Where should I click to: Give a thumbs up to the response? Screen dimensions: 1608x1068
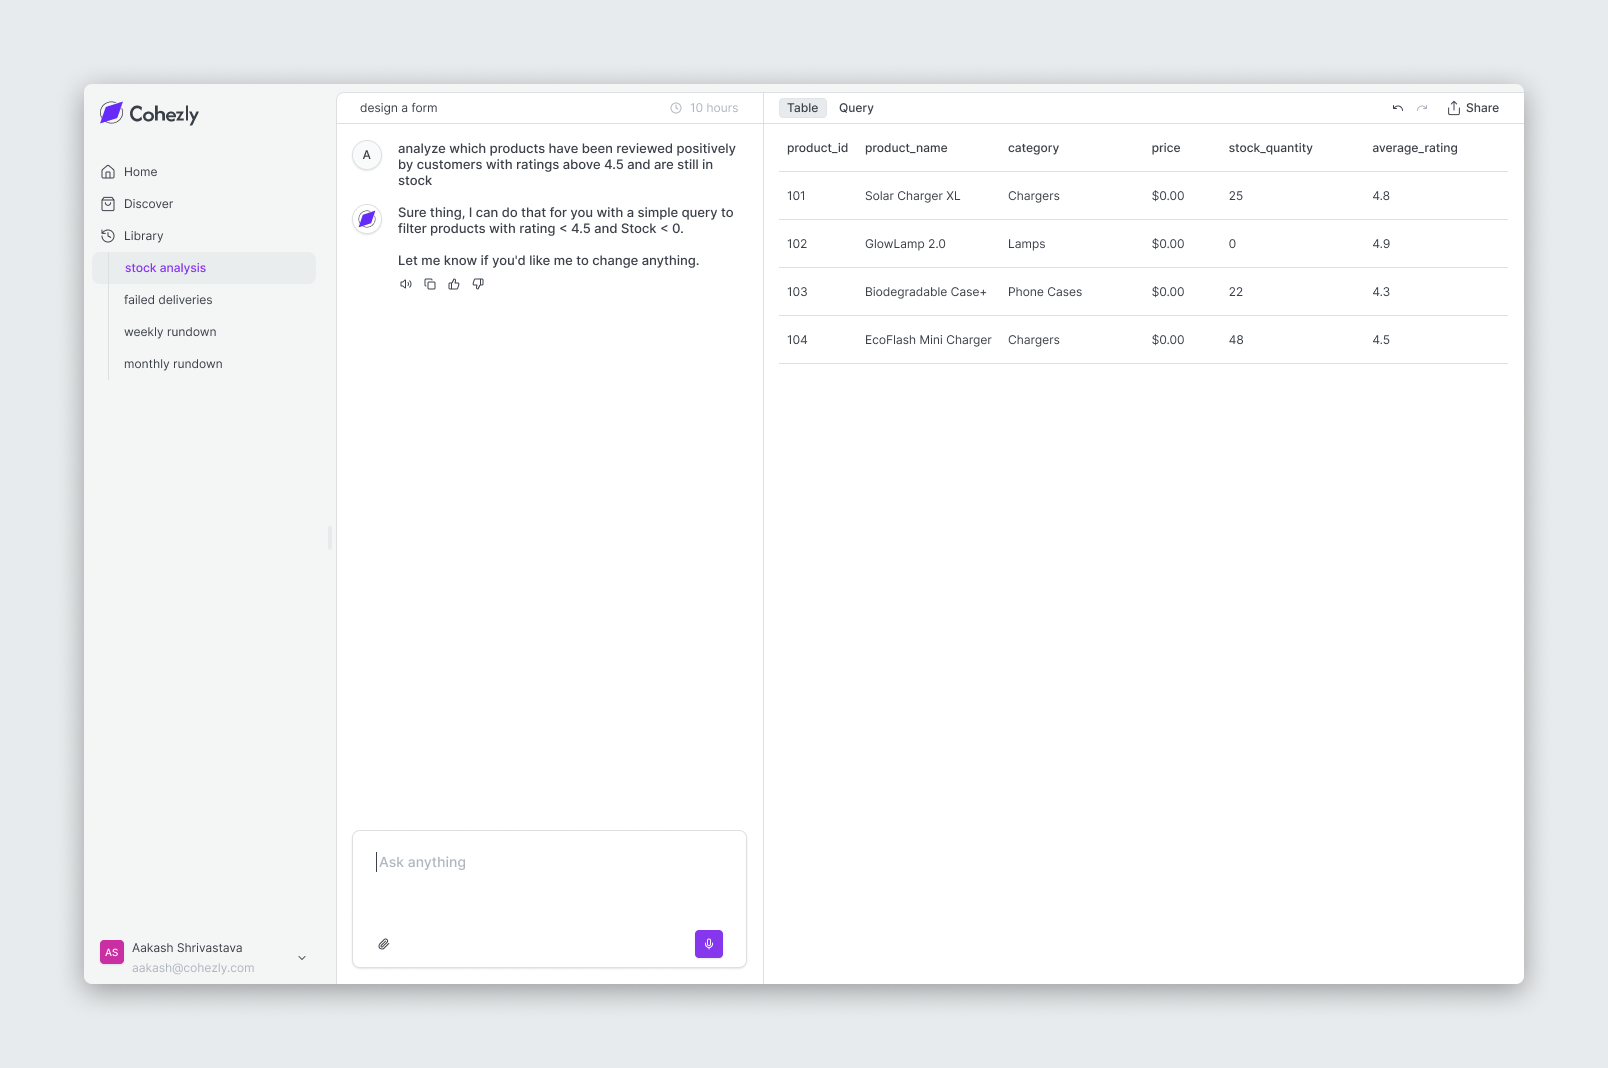pos(454,284)
